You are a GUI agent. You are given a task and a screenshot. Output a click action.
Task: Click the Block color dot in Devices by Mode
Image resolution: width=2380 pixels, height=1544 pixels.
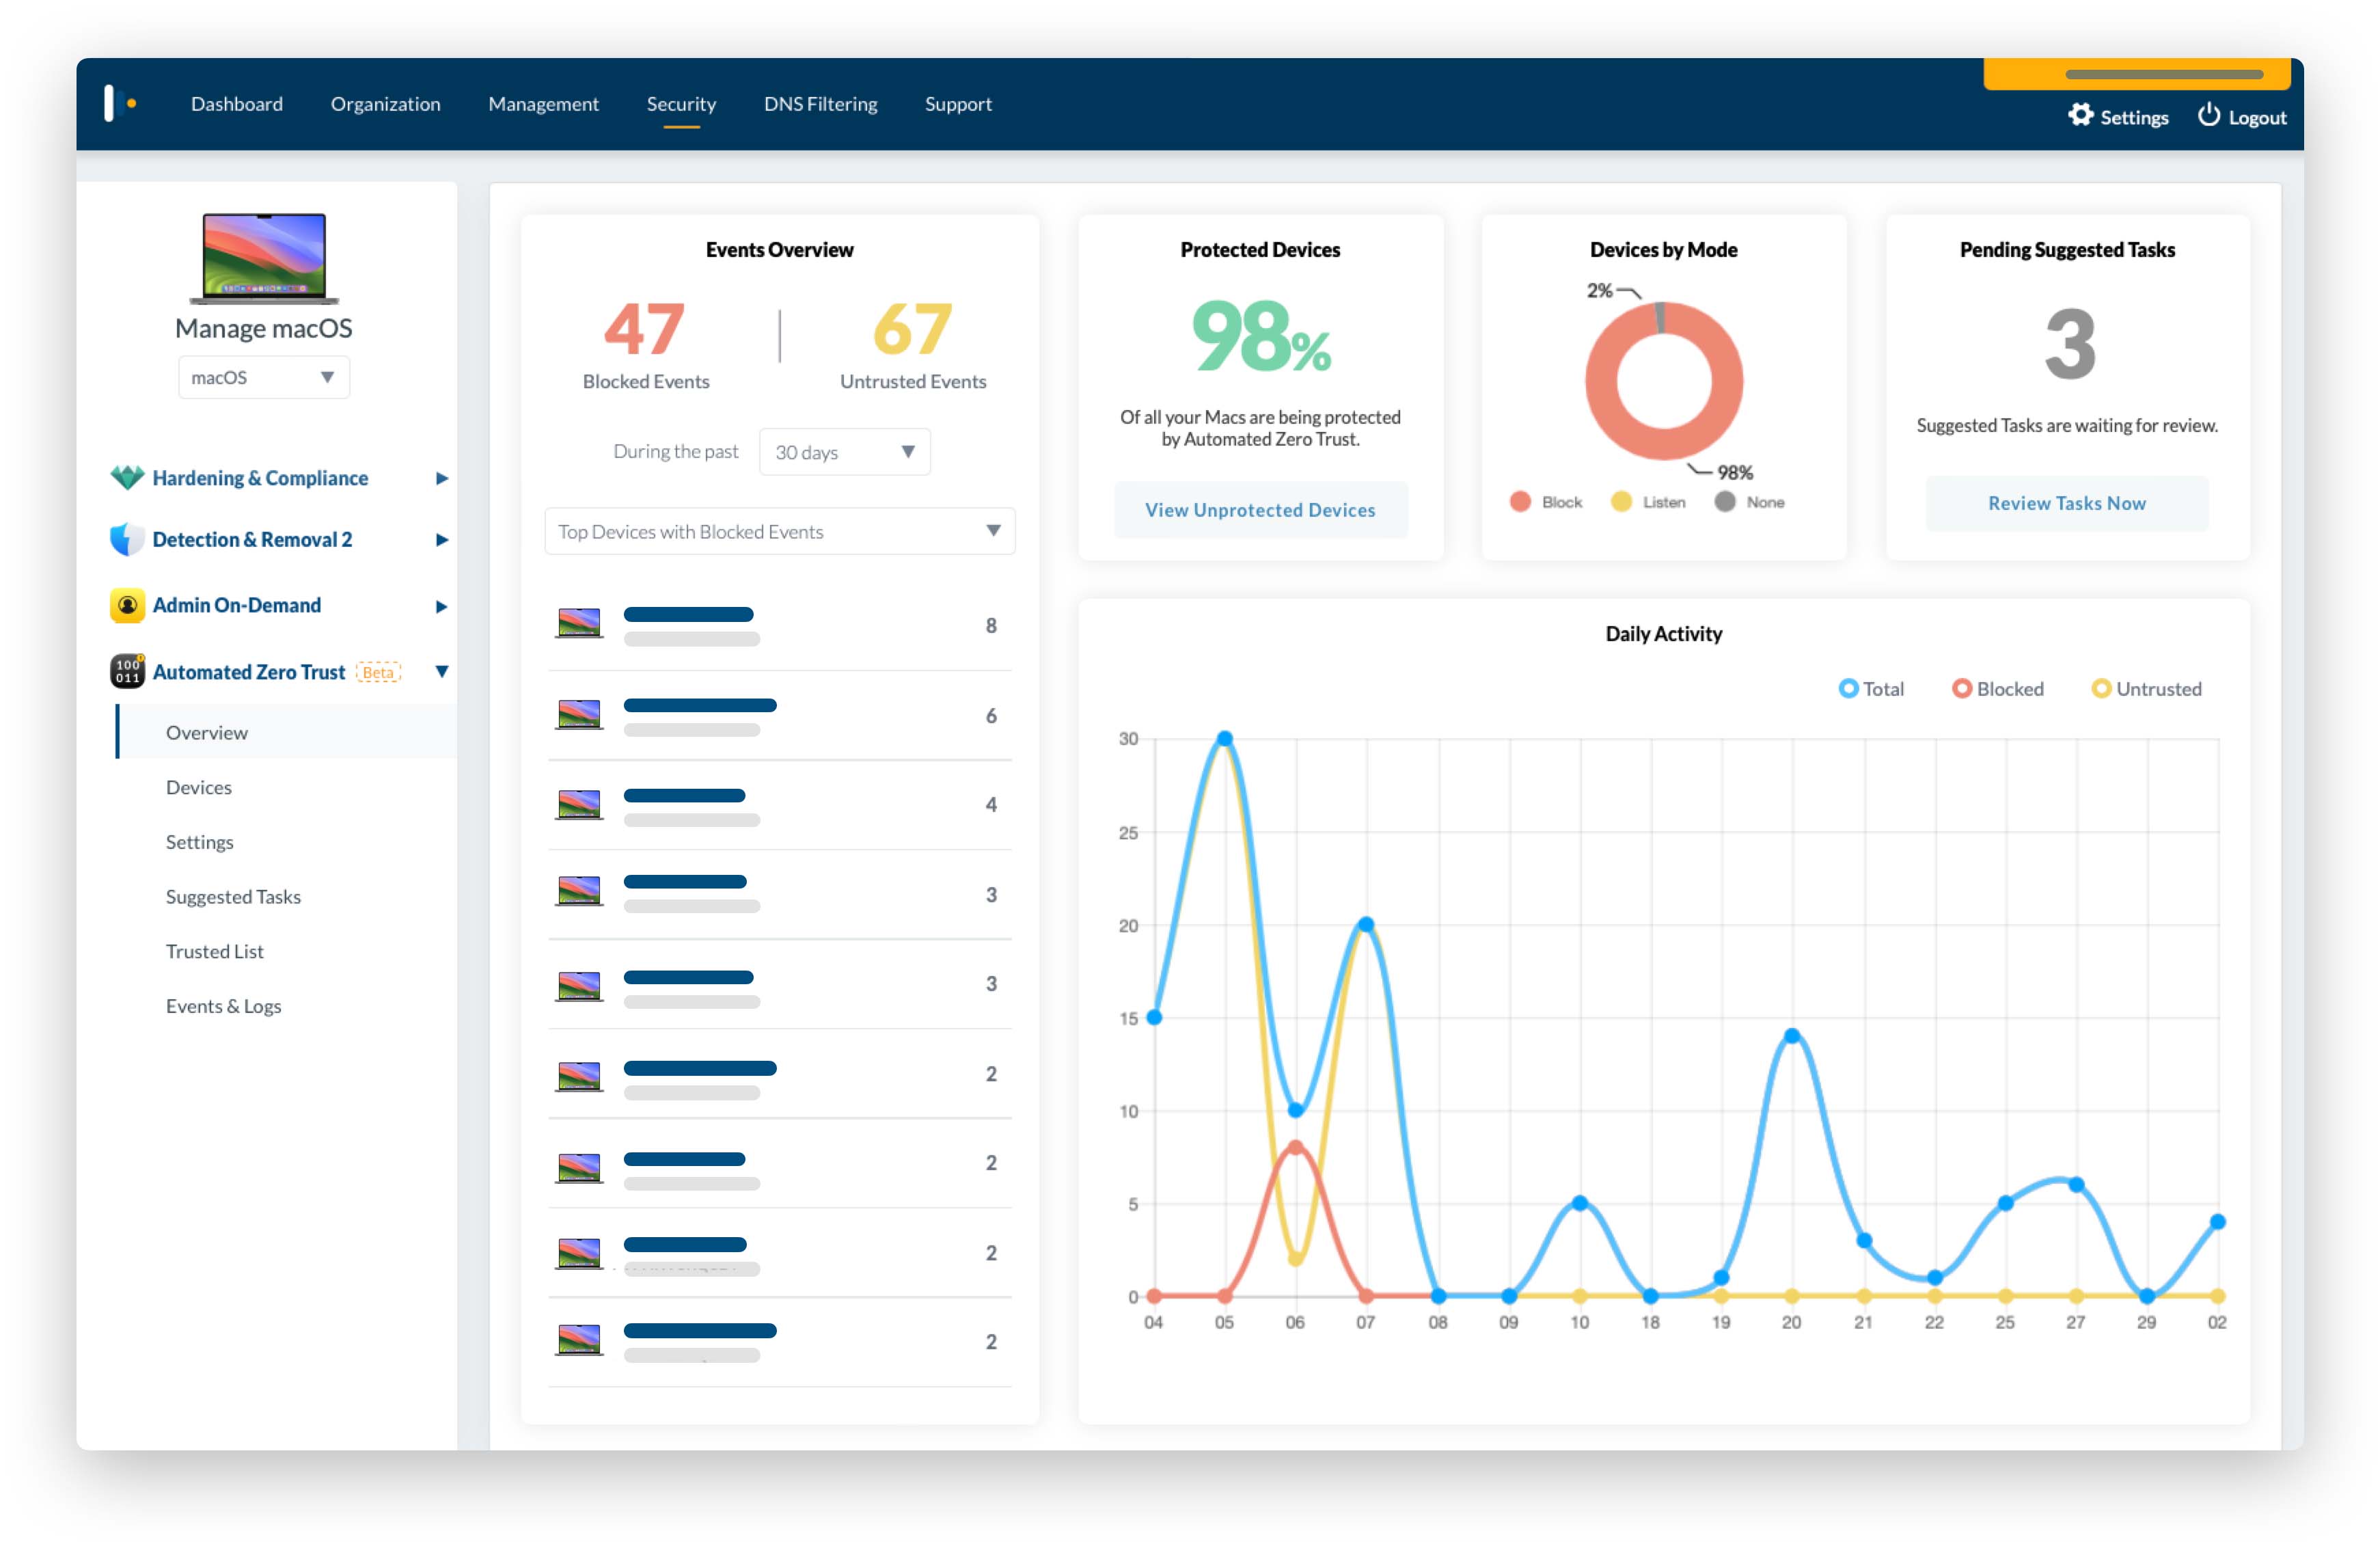point(1520,501)
